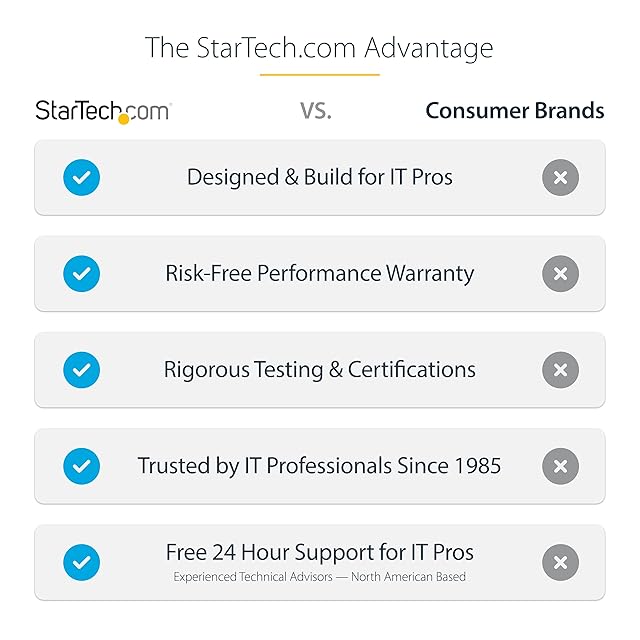
Task: Click the gray X beside Risk-Free Performance Warranty
Action: (560, 274)
